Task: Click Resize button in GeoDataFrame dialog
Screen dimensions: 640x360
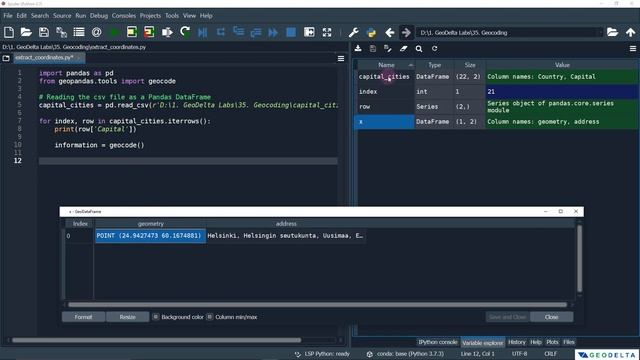Action: 127,317
